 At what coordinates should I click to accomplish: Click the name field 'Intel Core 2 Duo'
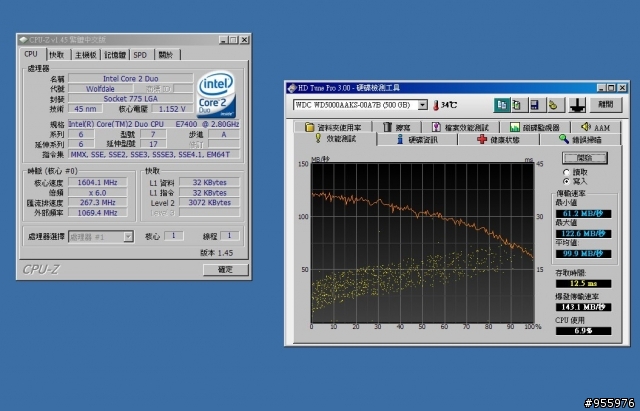[131, 78]
